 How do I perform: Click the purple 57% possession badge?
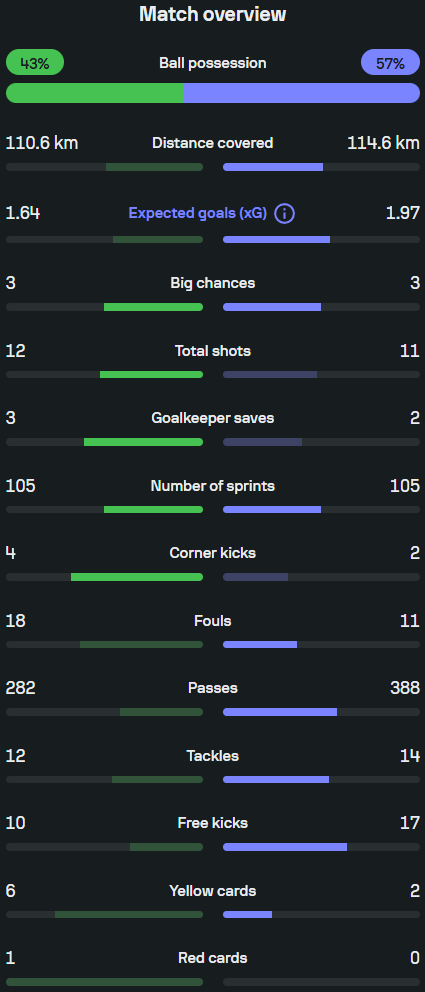tap(390, 63)
